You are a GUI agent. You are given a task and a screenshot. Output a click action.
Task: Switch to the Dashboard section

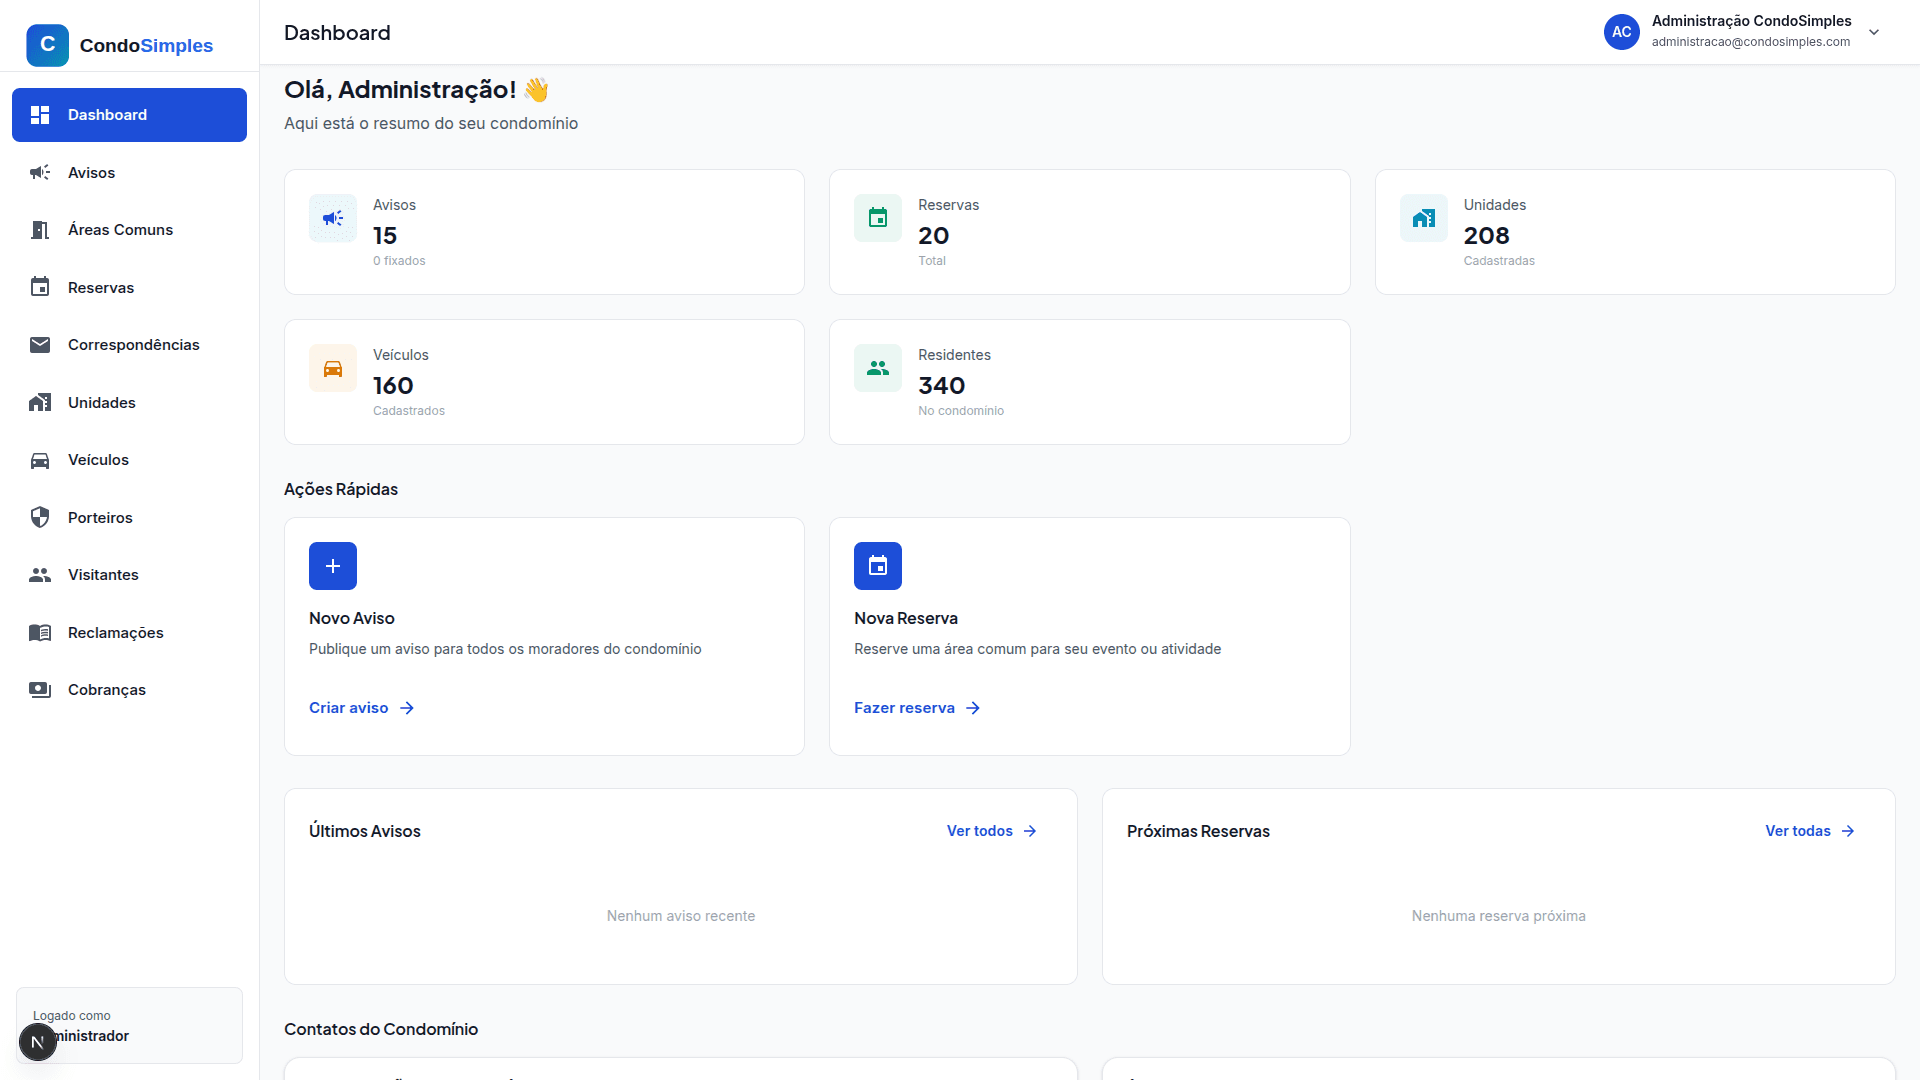[106, 114]
